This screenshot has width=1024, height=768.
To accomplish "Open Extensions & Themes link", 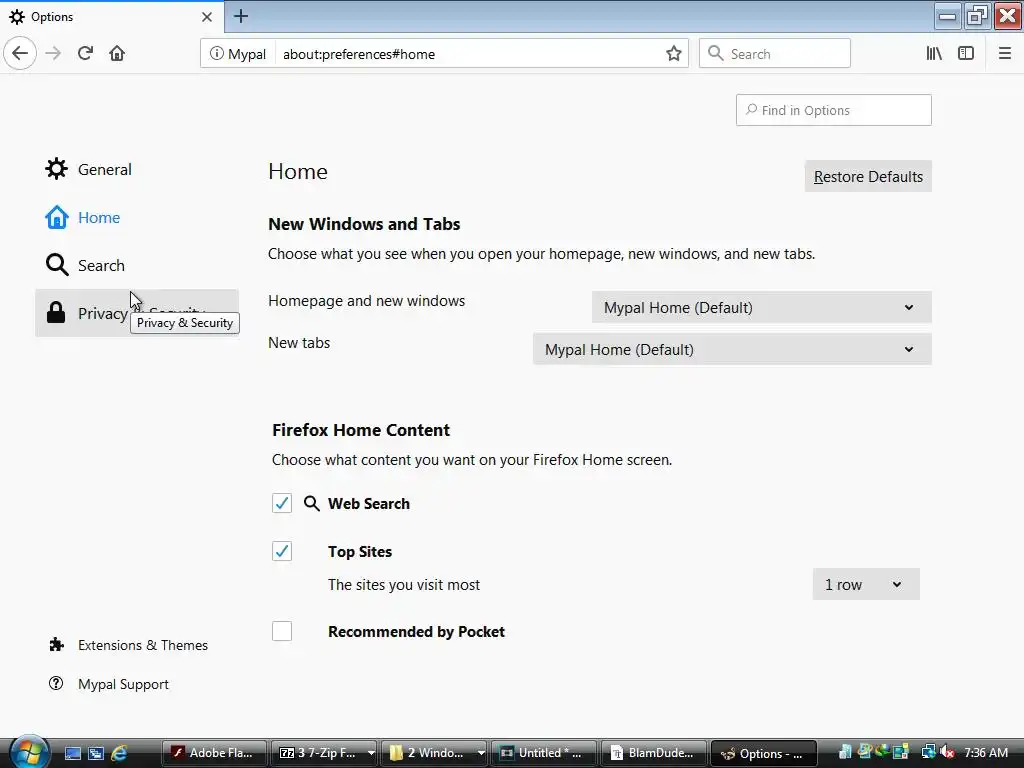I will pyautogui.click(x=128, y=645).
